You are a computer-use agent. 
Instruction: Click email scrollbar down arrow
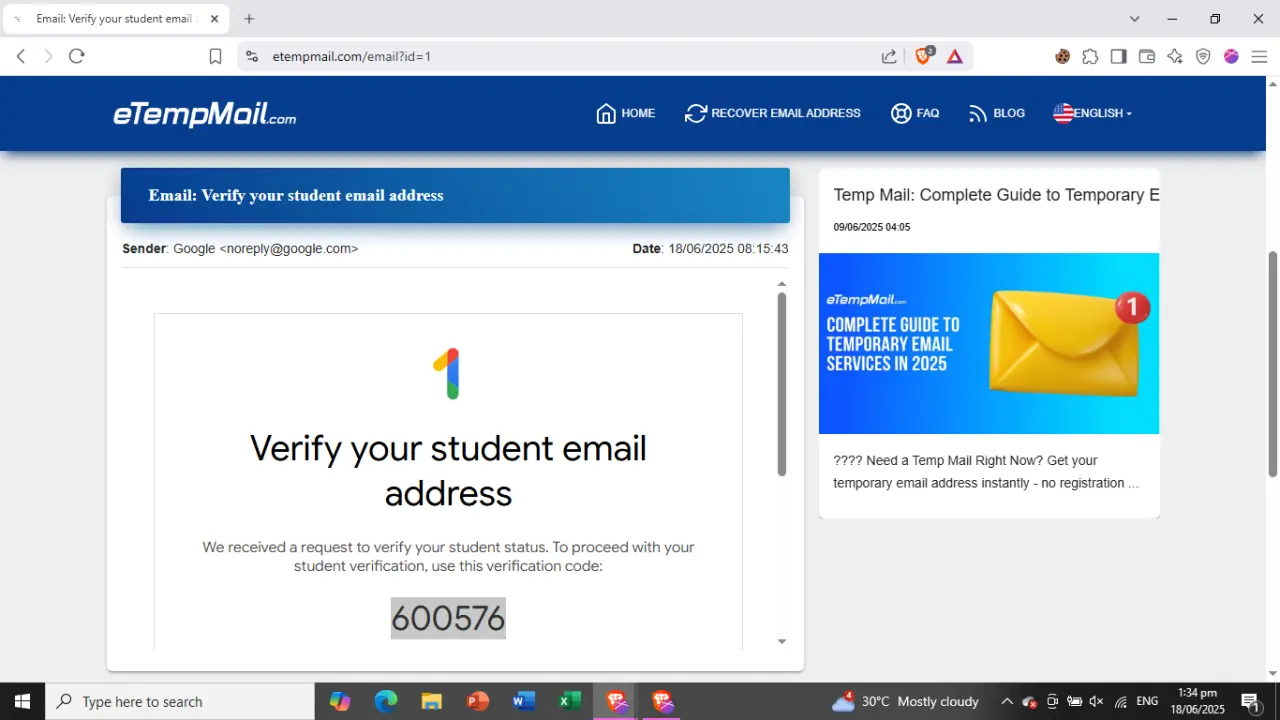[x=782, y=641]
